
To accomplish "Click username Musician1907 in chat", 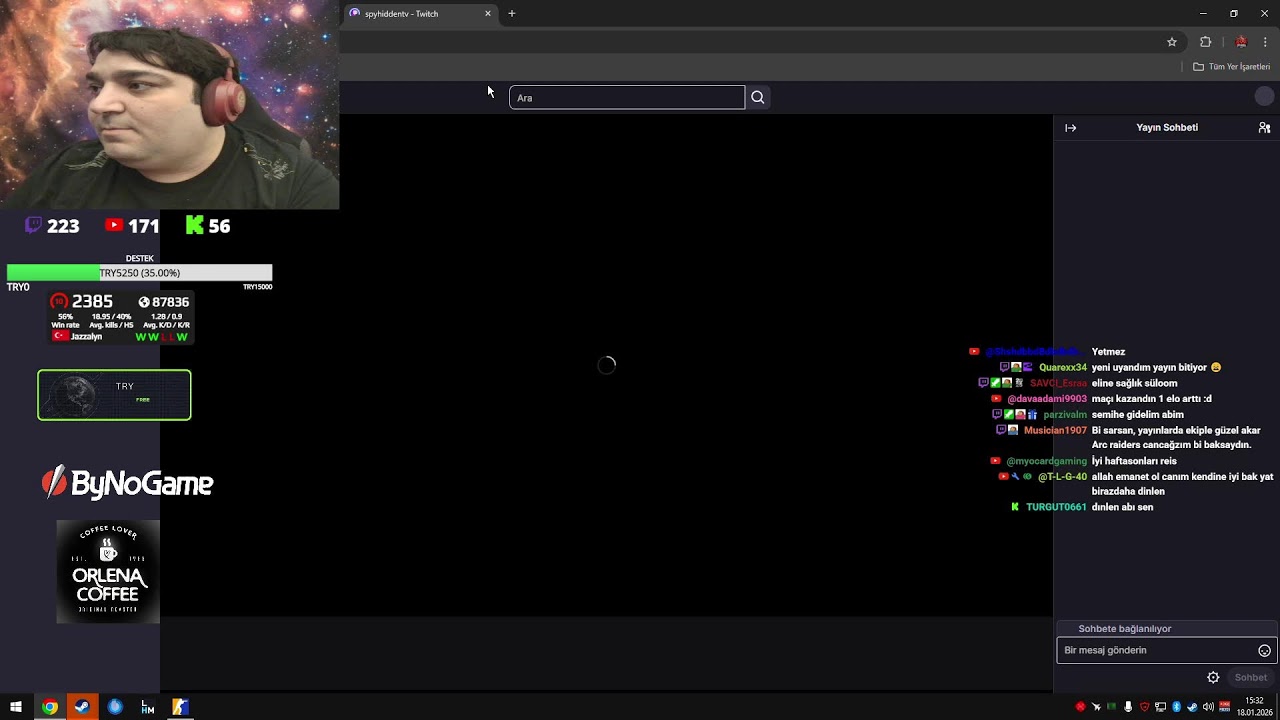I will tap(1055, 430).
